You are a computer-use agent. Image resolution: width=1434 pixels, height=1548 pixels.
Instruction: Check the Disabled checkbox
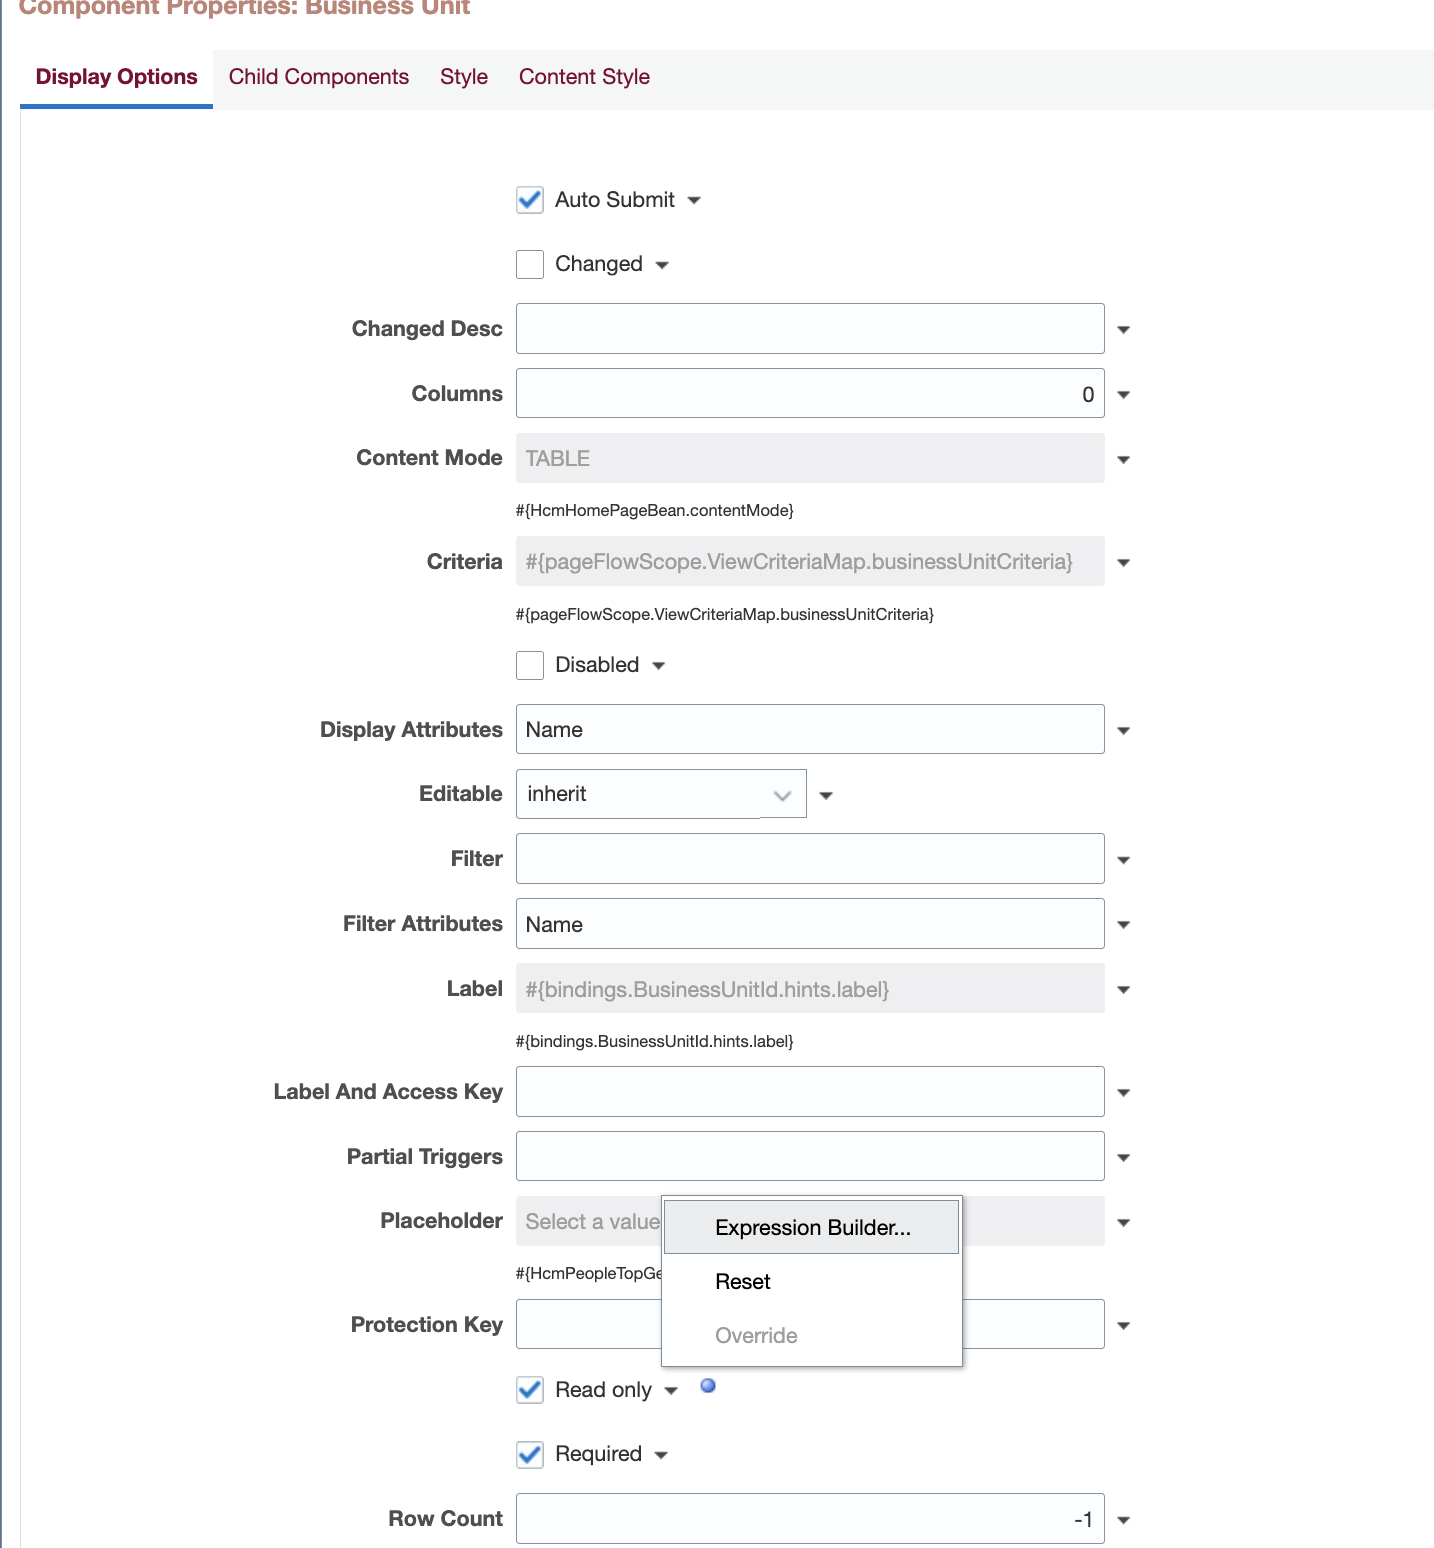pyautogui.click(x=529, y=665)
